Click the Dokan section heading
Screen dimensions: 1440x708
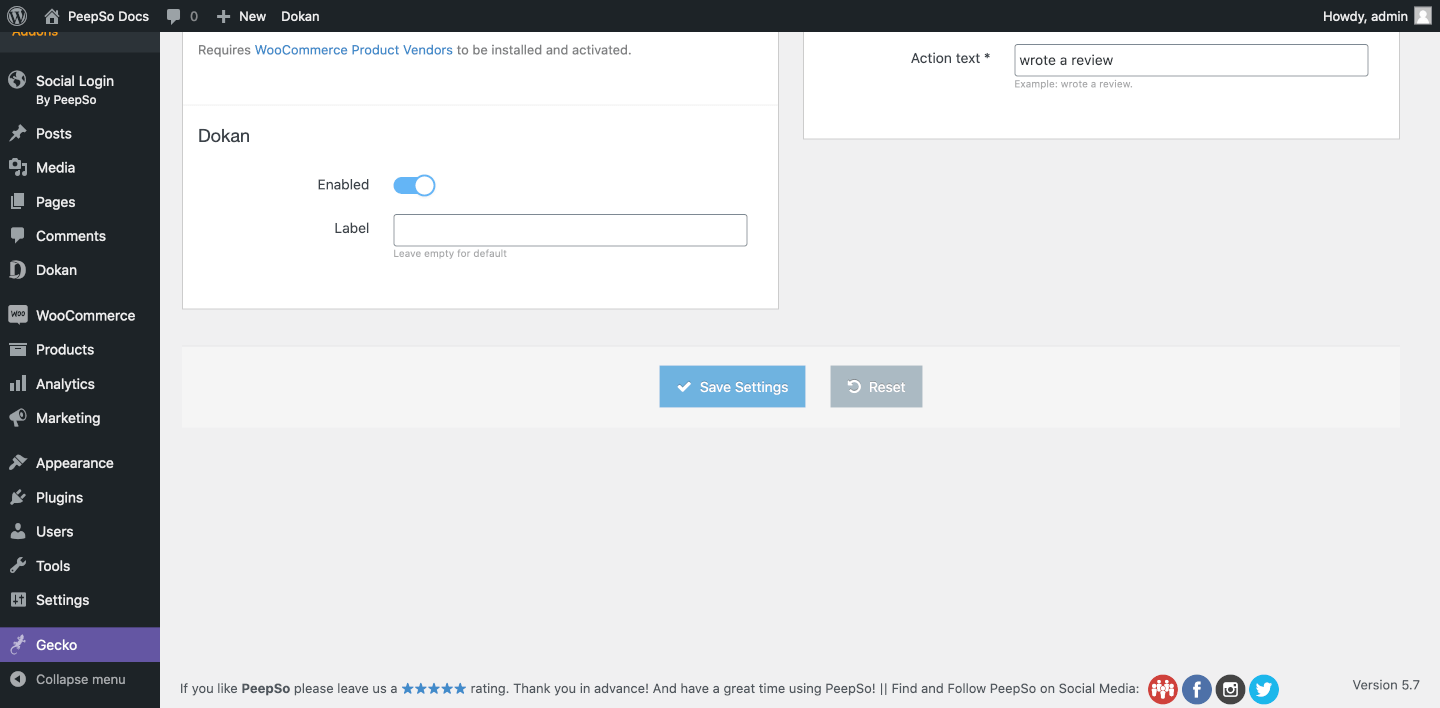point(224,136)
